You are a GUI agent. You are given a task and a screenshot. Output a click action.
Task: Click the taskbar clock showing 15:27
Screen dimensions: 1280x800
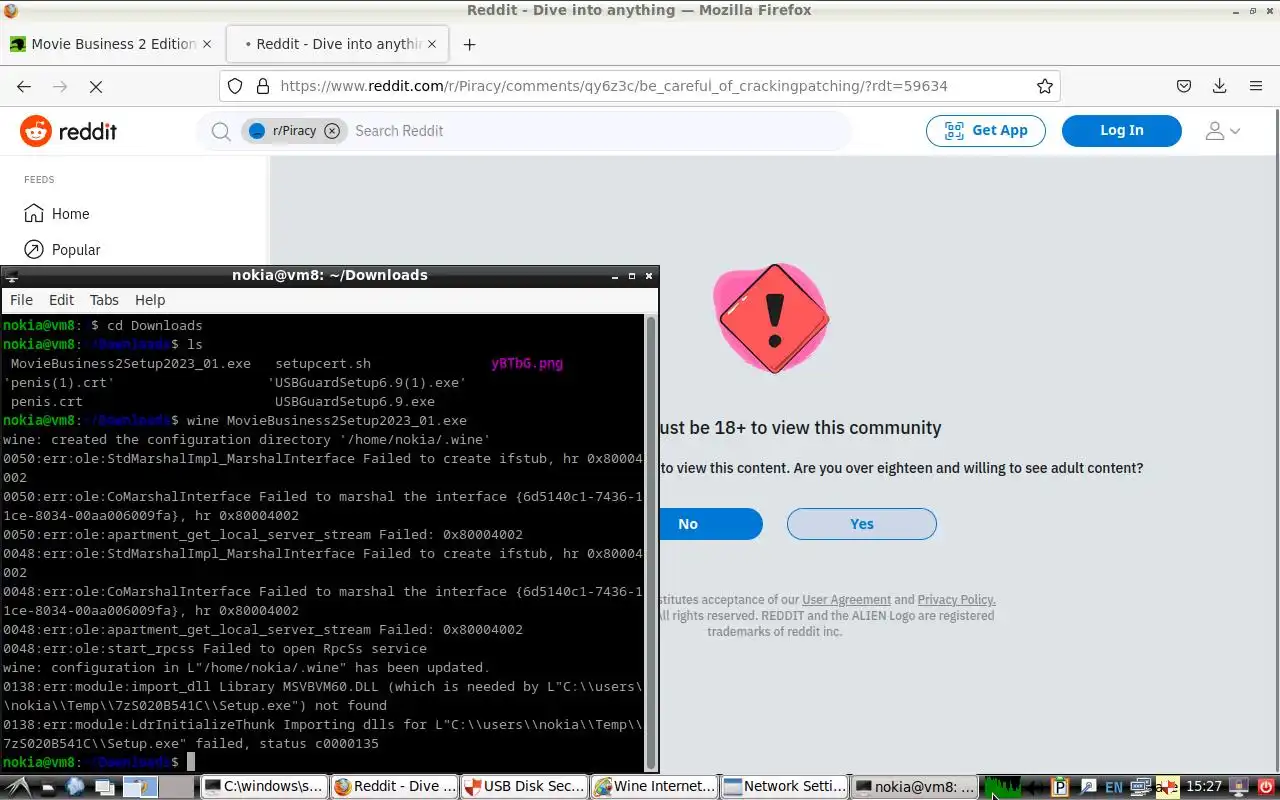point(1204,787)
